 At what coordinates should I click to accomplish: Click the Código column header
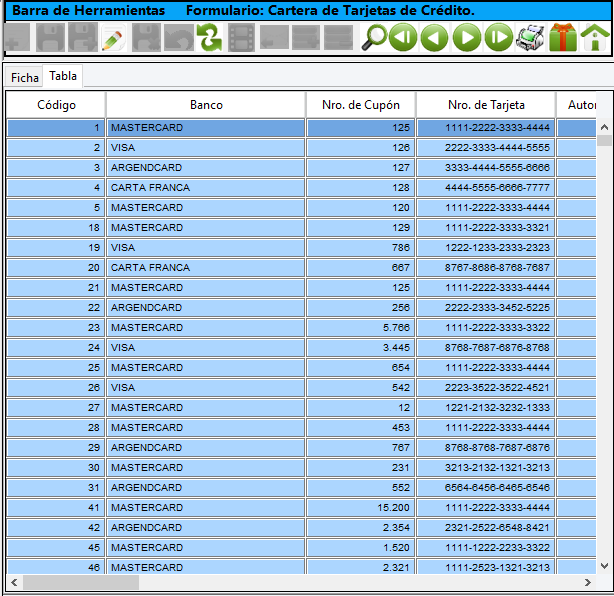coord(56,105)
